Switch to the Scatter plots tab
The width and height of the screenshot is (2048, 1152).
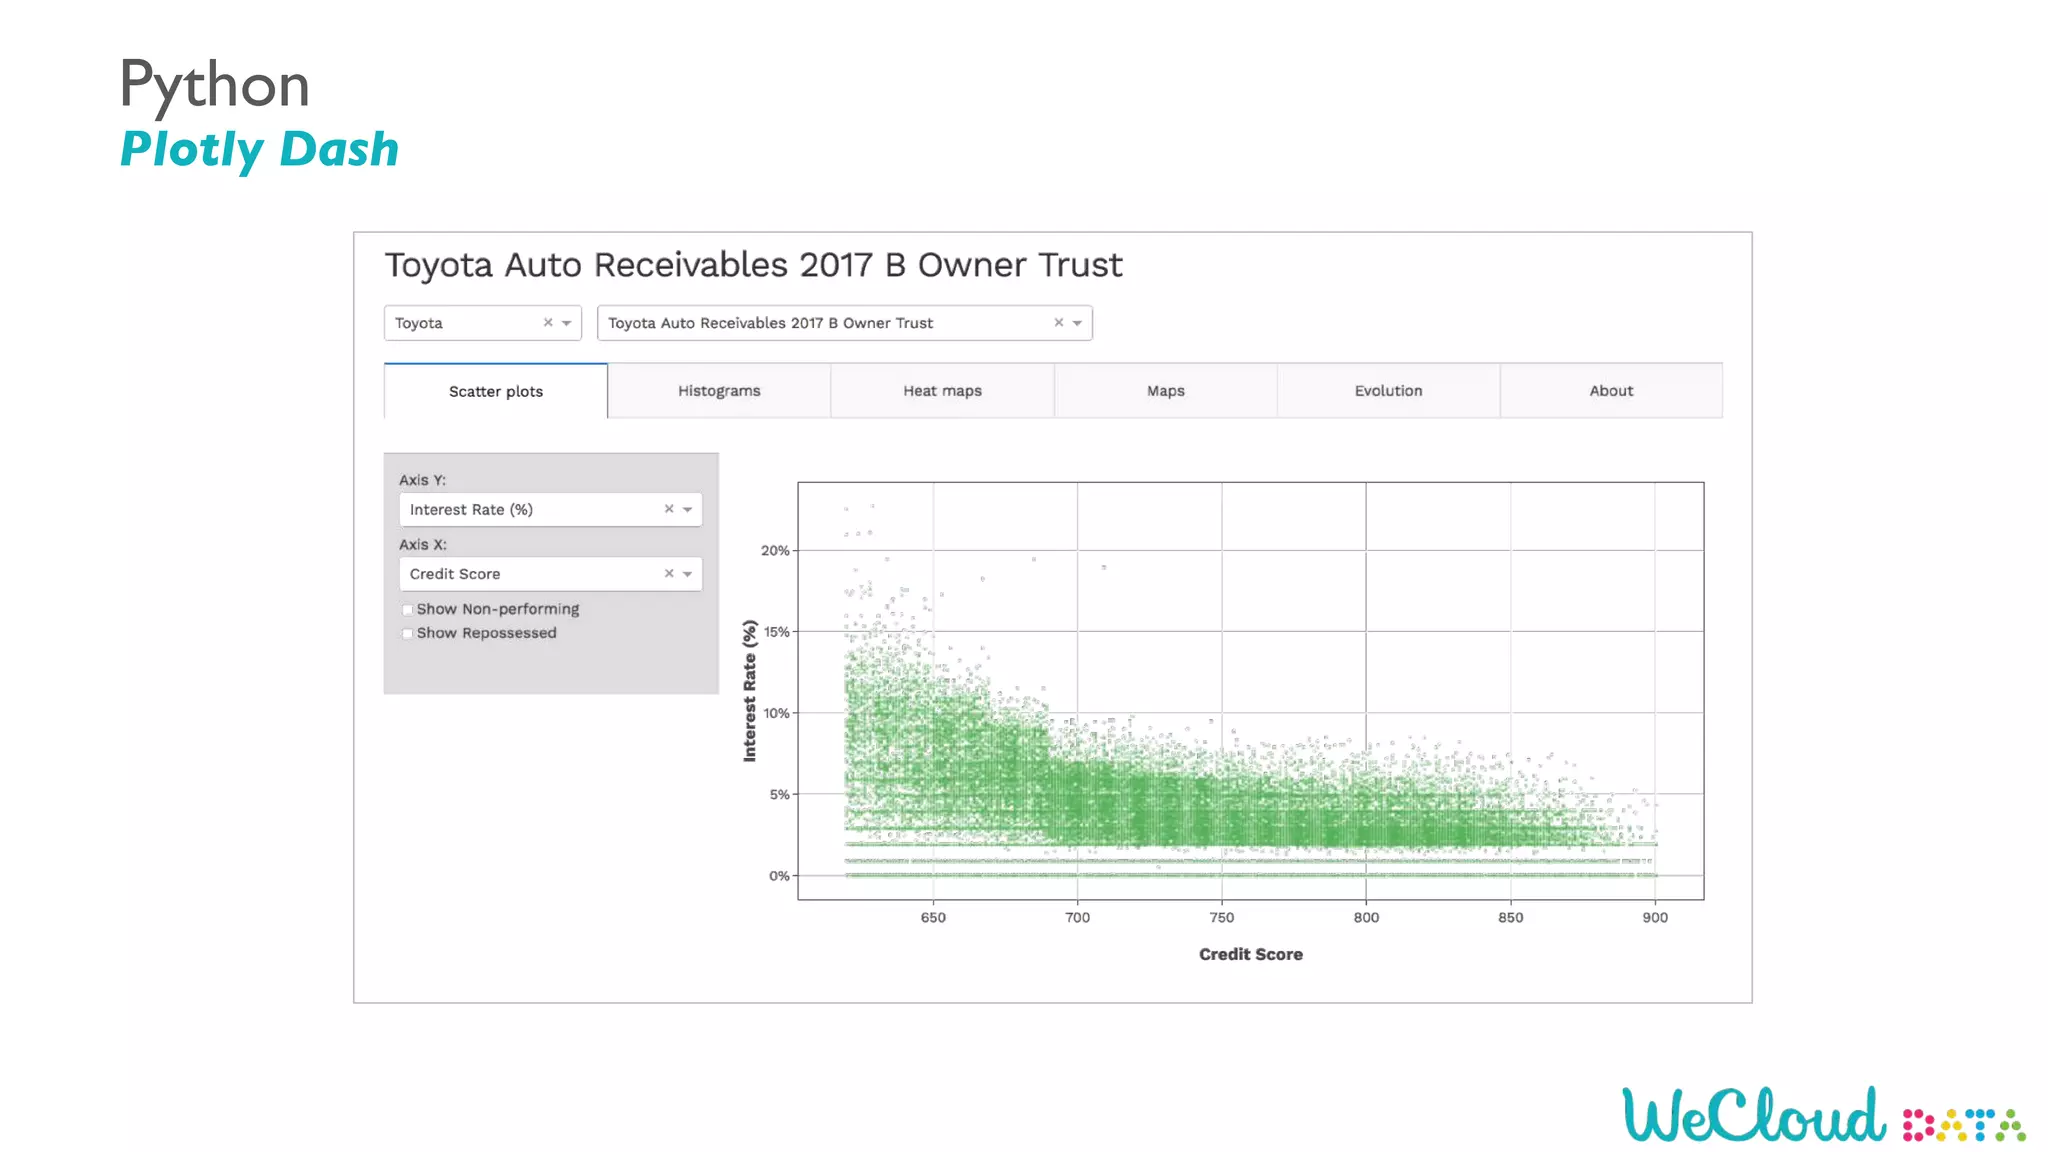click(496, 391)
